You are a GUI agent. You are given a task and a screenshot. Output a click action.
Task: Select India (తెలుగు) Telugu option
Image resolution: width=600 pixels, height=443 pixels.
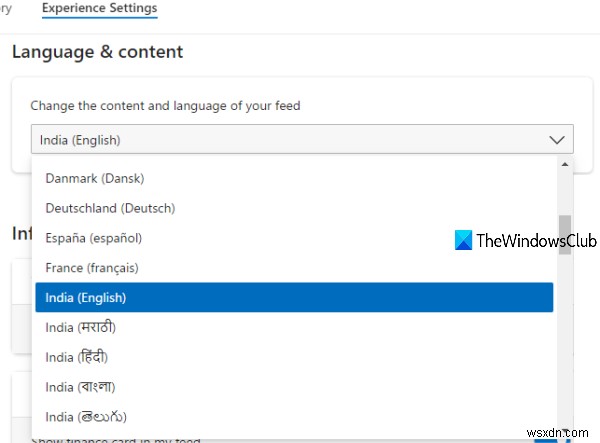[86, 416]
